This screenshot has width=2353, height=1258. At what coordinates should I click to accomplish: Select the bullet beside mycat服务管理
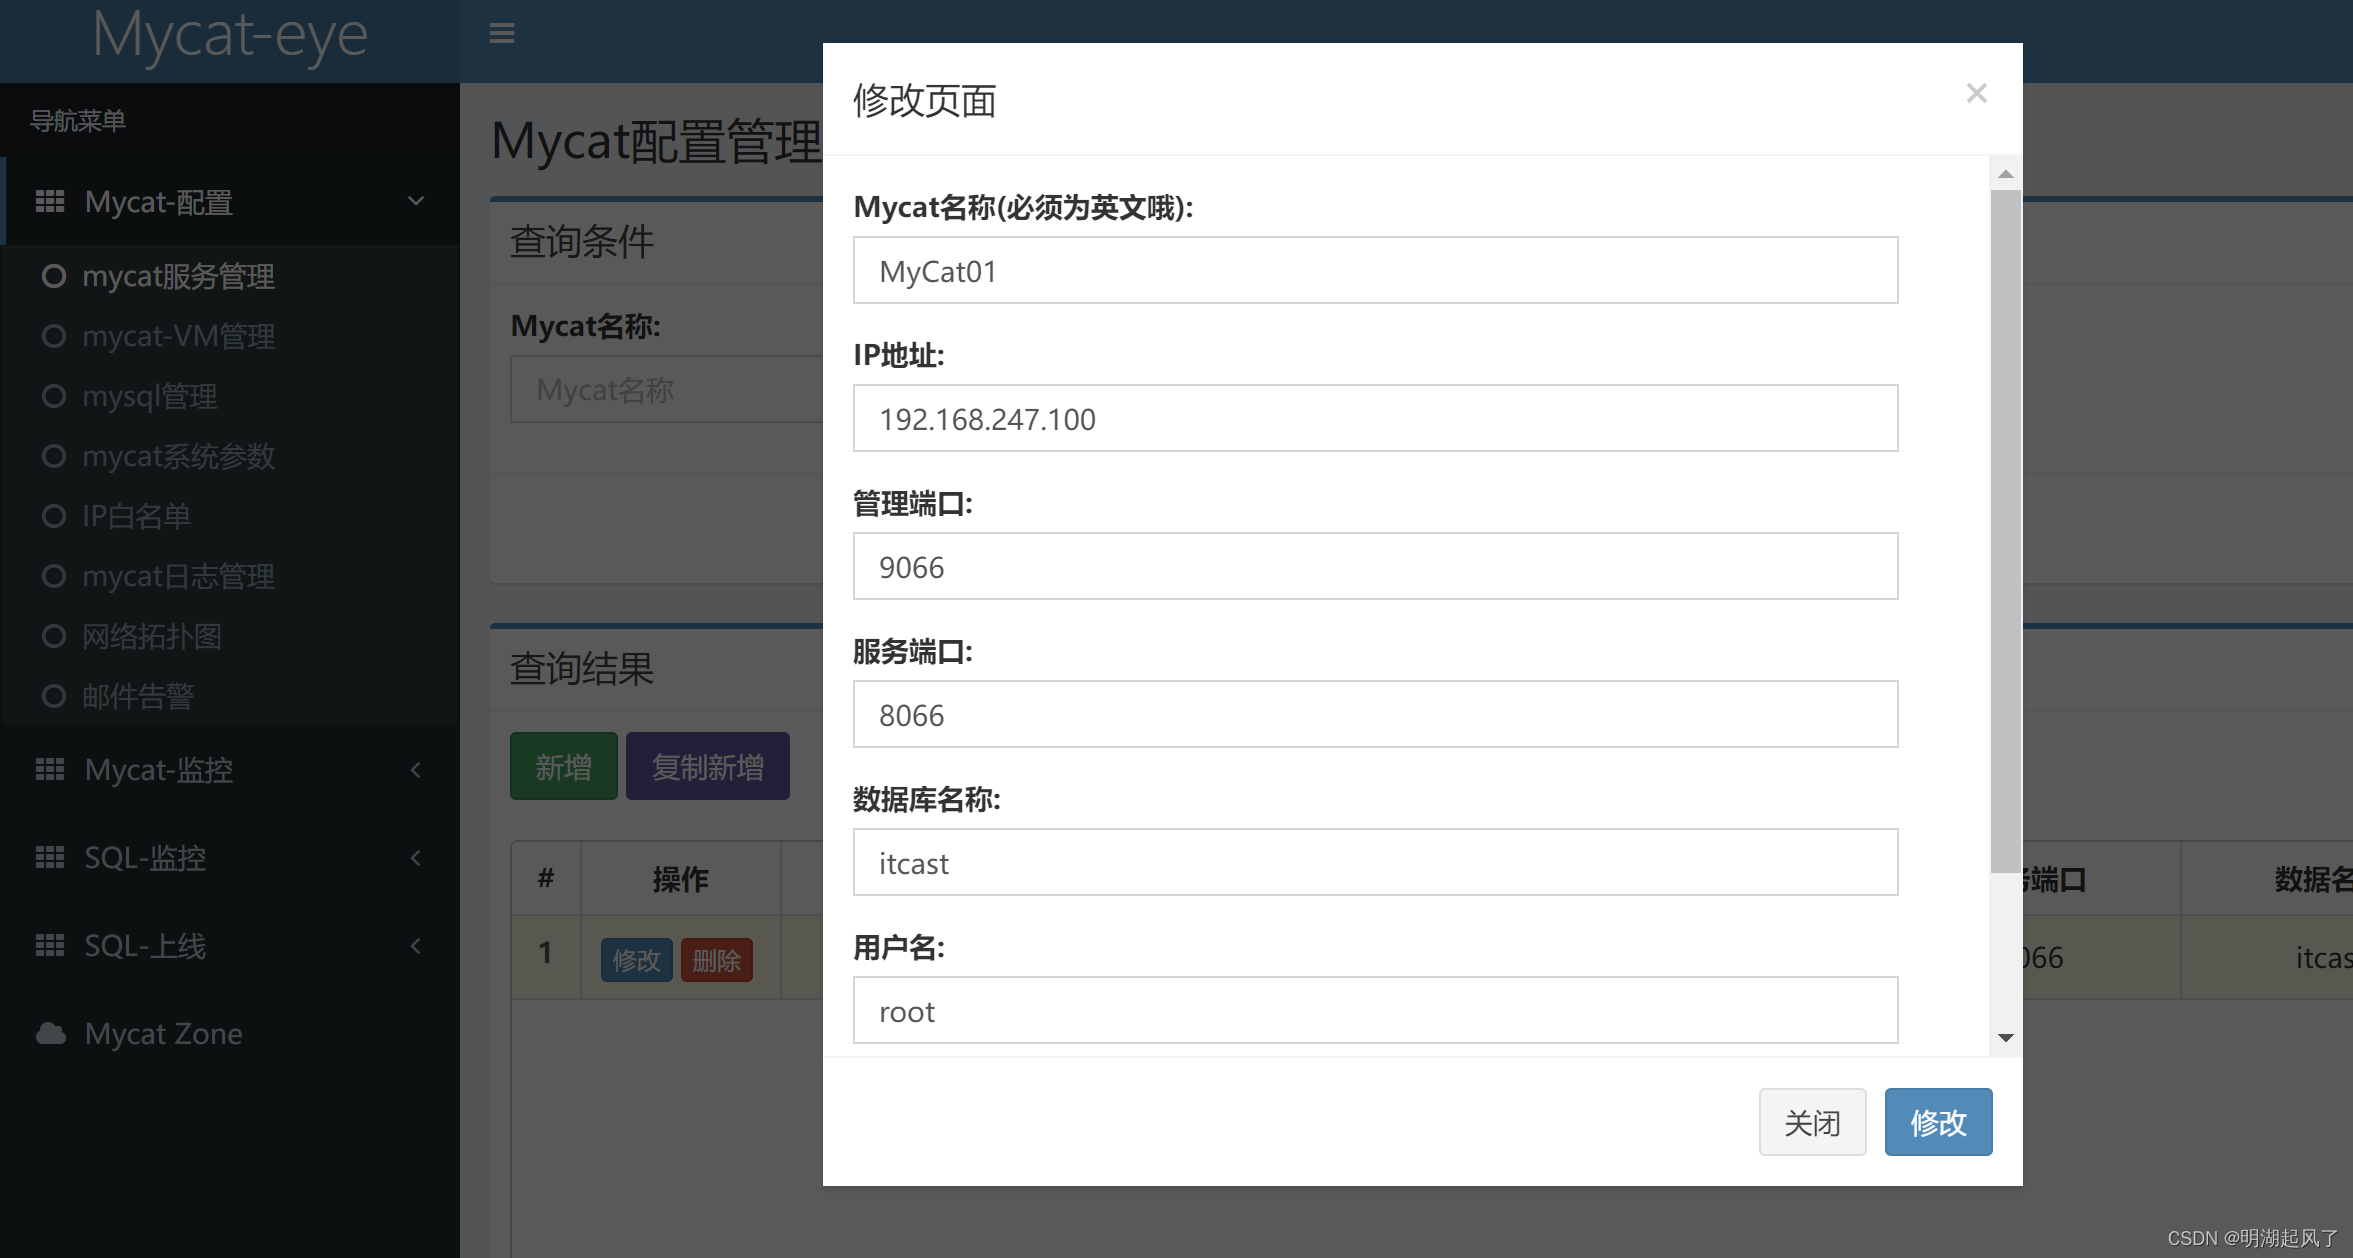(54, 276)
